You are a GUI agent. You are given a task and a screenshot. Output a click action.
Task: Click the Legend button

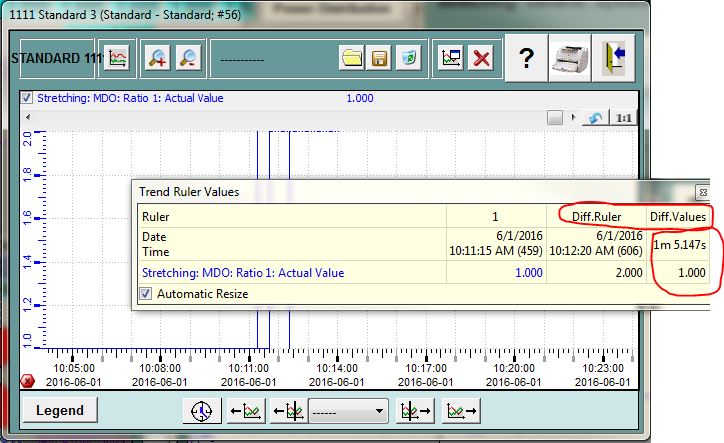pos(60,411)
